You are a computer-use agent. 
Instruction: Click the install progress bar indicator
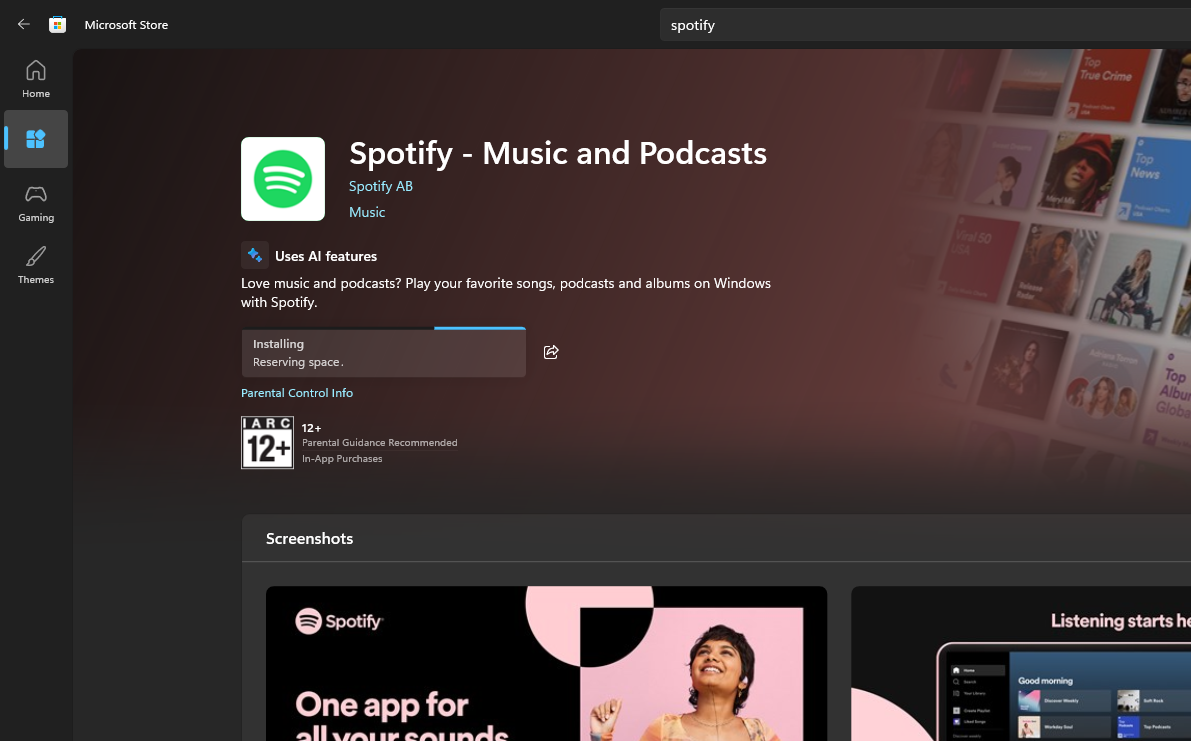pos(479,328)
